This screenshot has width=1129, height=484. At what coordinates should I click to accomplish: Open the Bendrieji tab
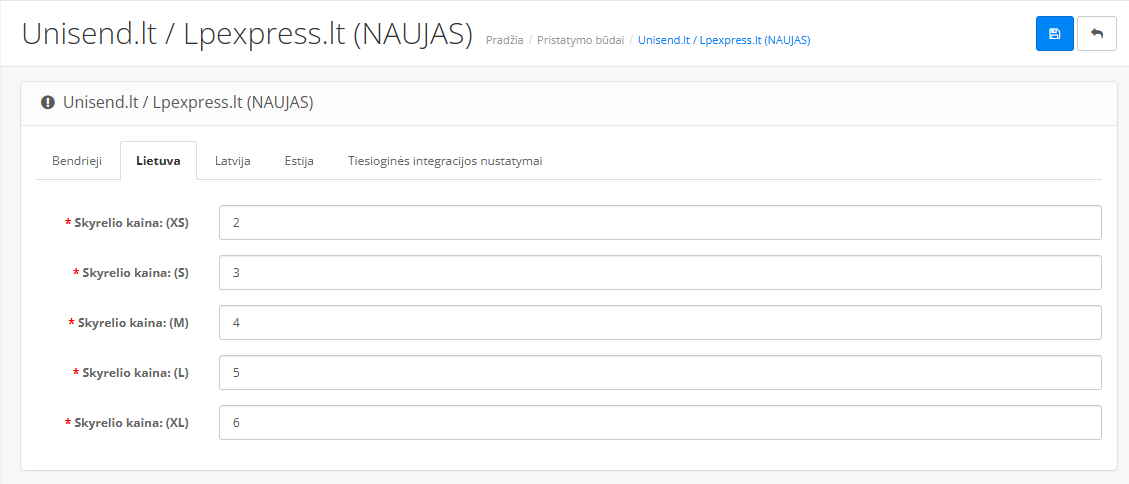pyautogui.click(x=77, y=161)
